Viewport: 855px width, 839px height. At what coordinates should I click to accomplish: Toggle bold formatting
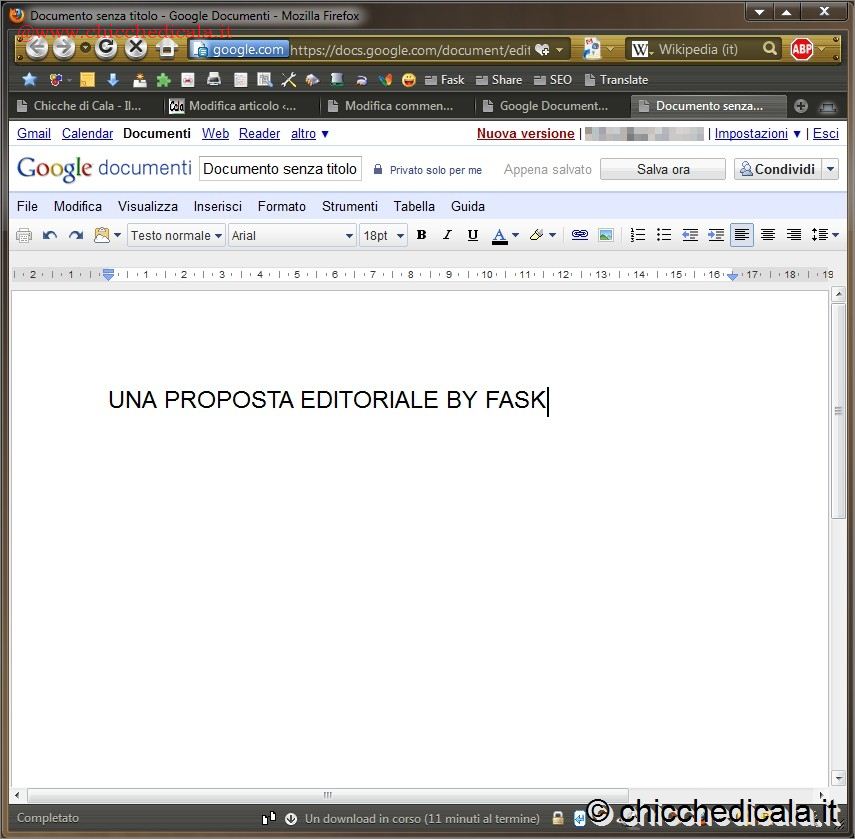(x=421, y=235)
